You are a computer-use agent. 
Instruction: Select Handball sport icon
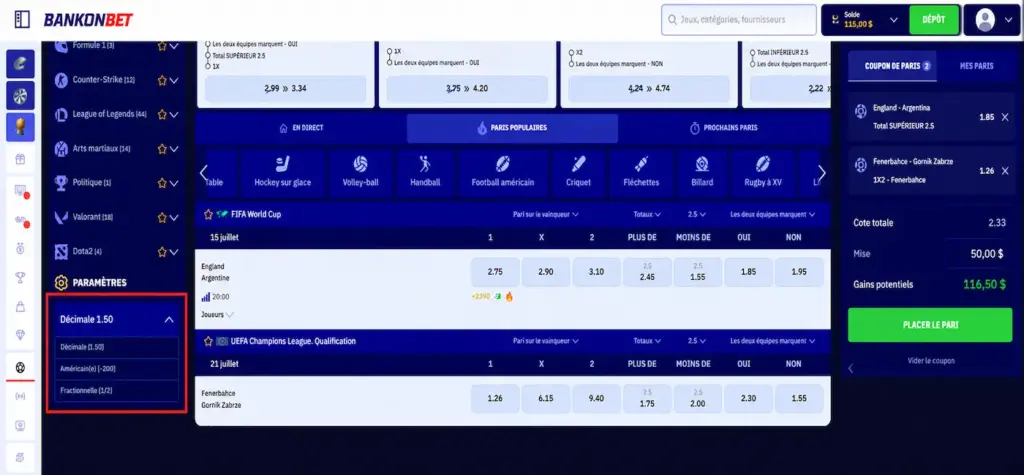point(425,173)
